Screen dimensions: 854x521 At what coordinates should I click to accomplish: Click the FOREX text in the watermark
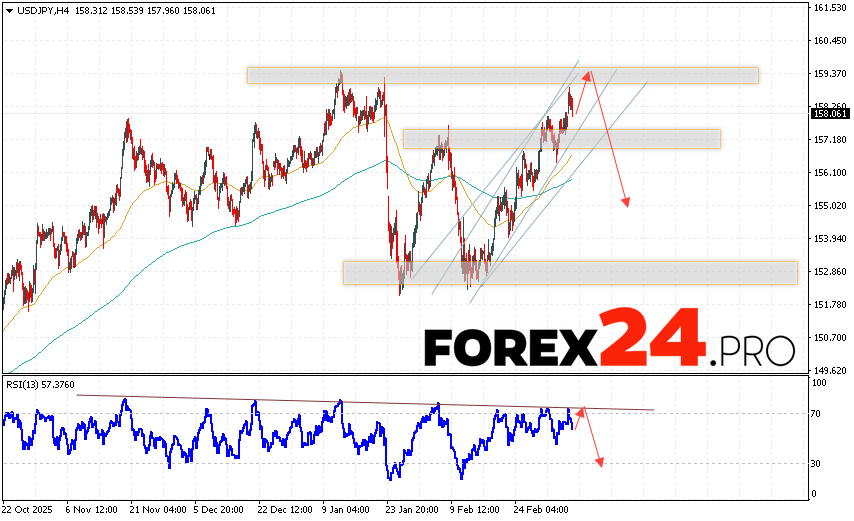510,346
